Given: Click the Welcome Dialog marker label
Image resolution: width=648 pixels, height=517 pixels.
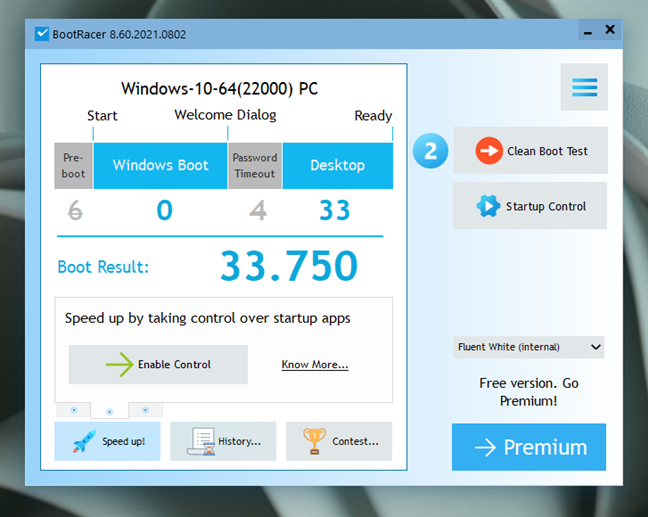Looking at the screenshot, I should coord(225,115).
